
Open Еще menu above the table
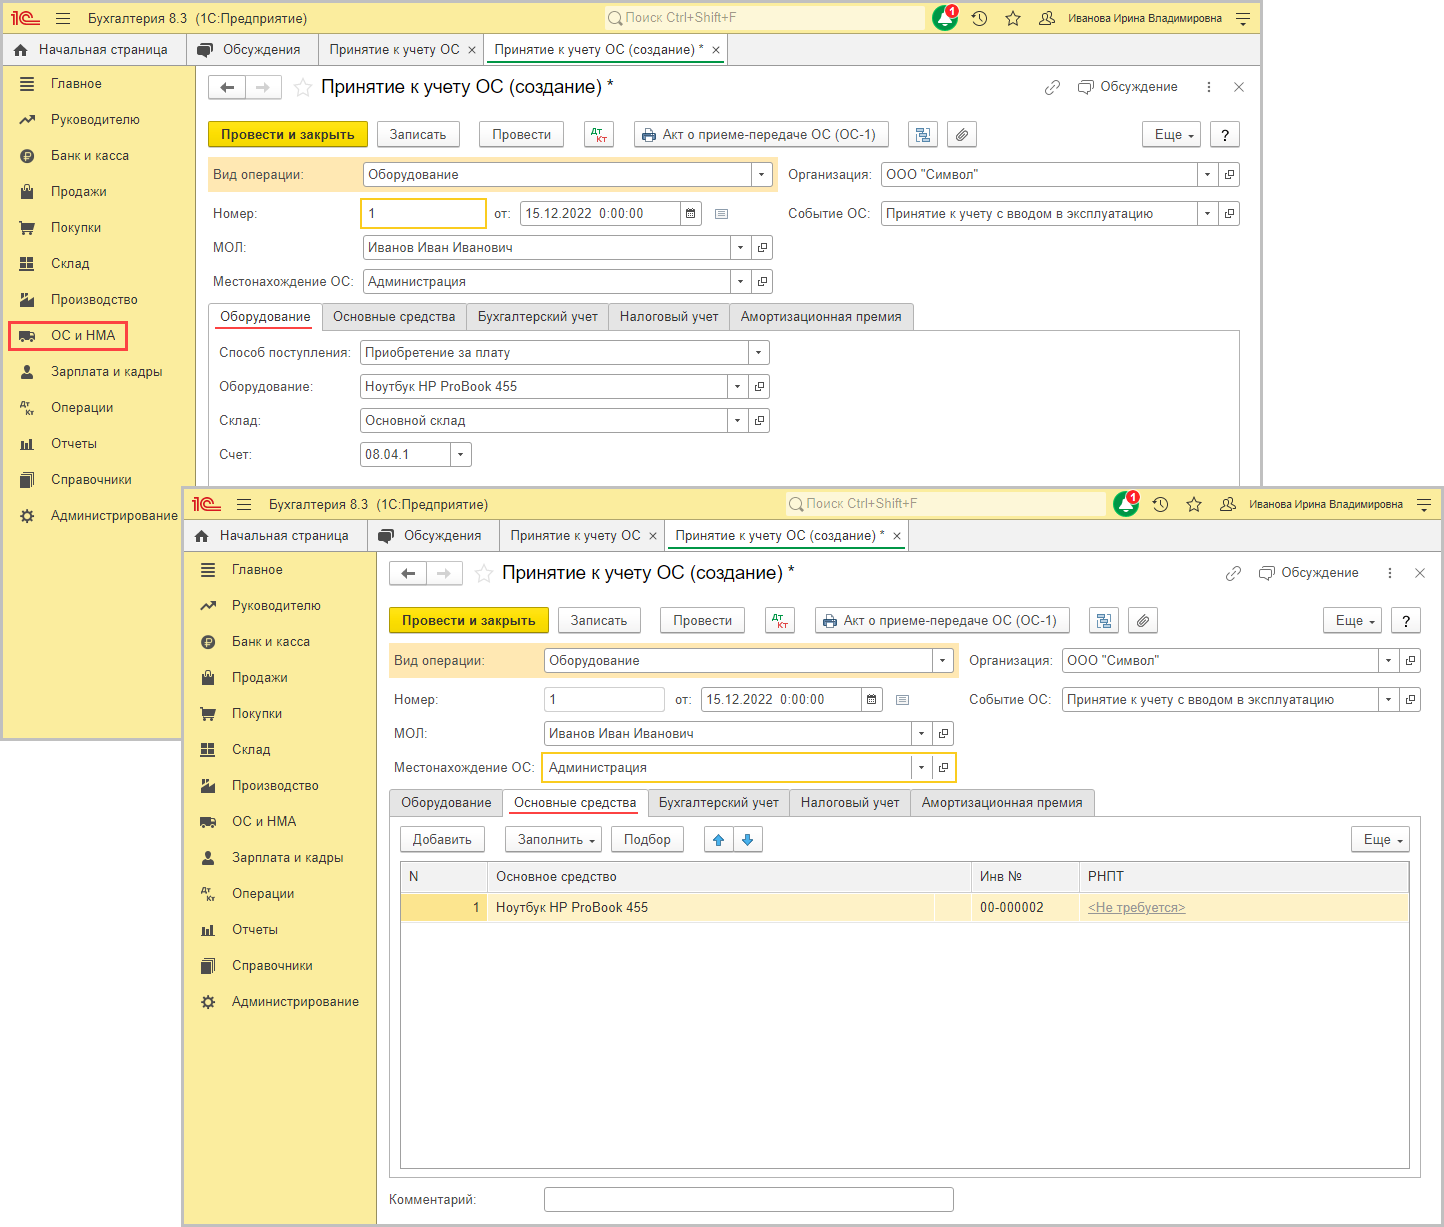coord(1380,839)
